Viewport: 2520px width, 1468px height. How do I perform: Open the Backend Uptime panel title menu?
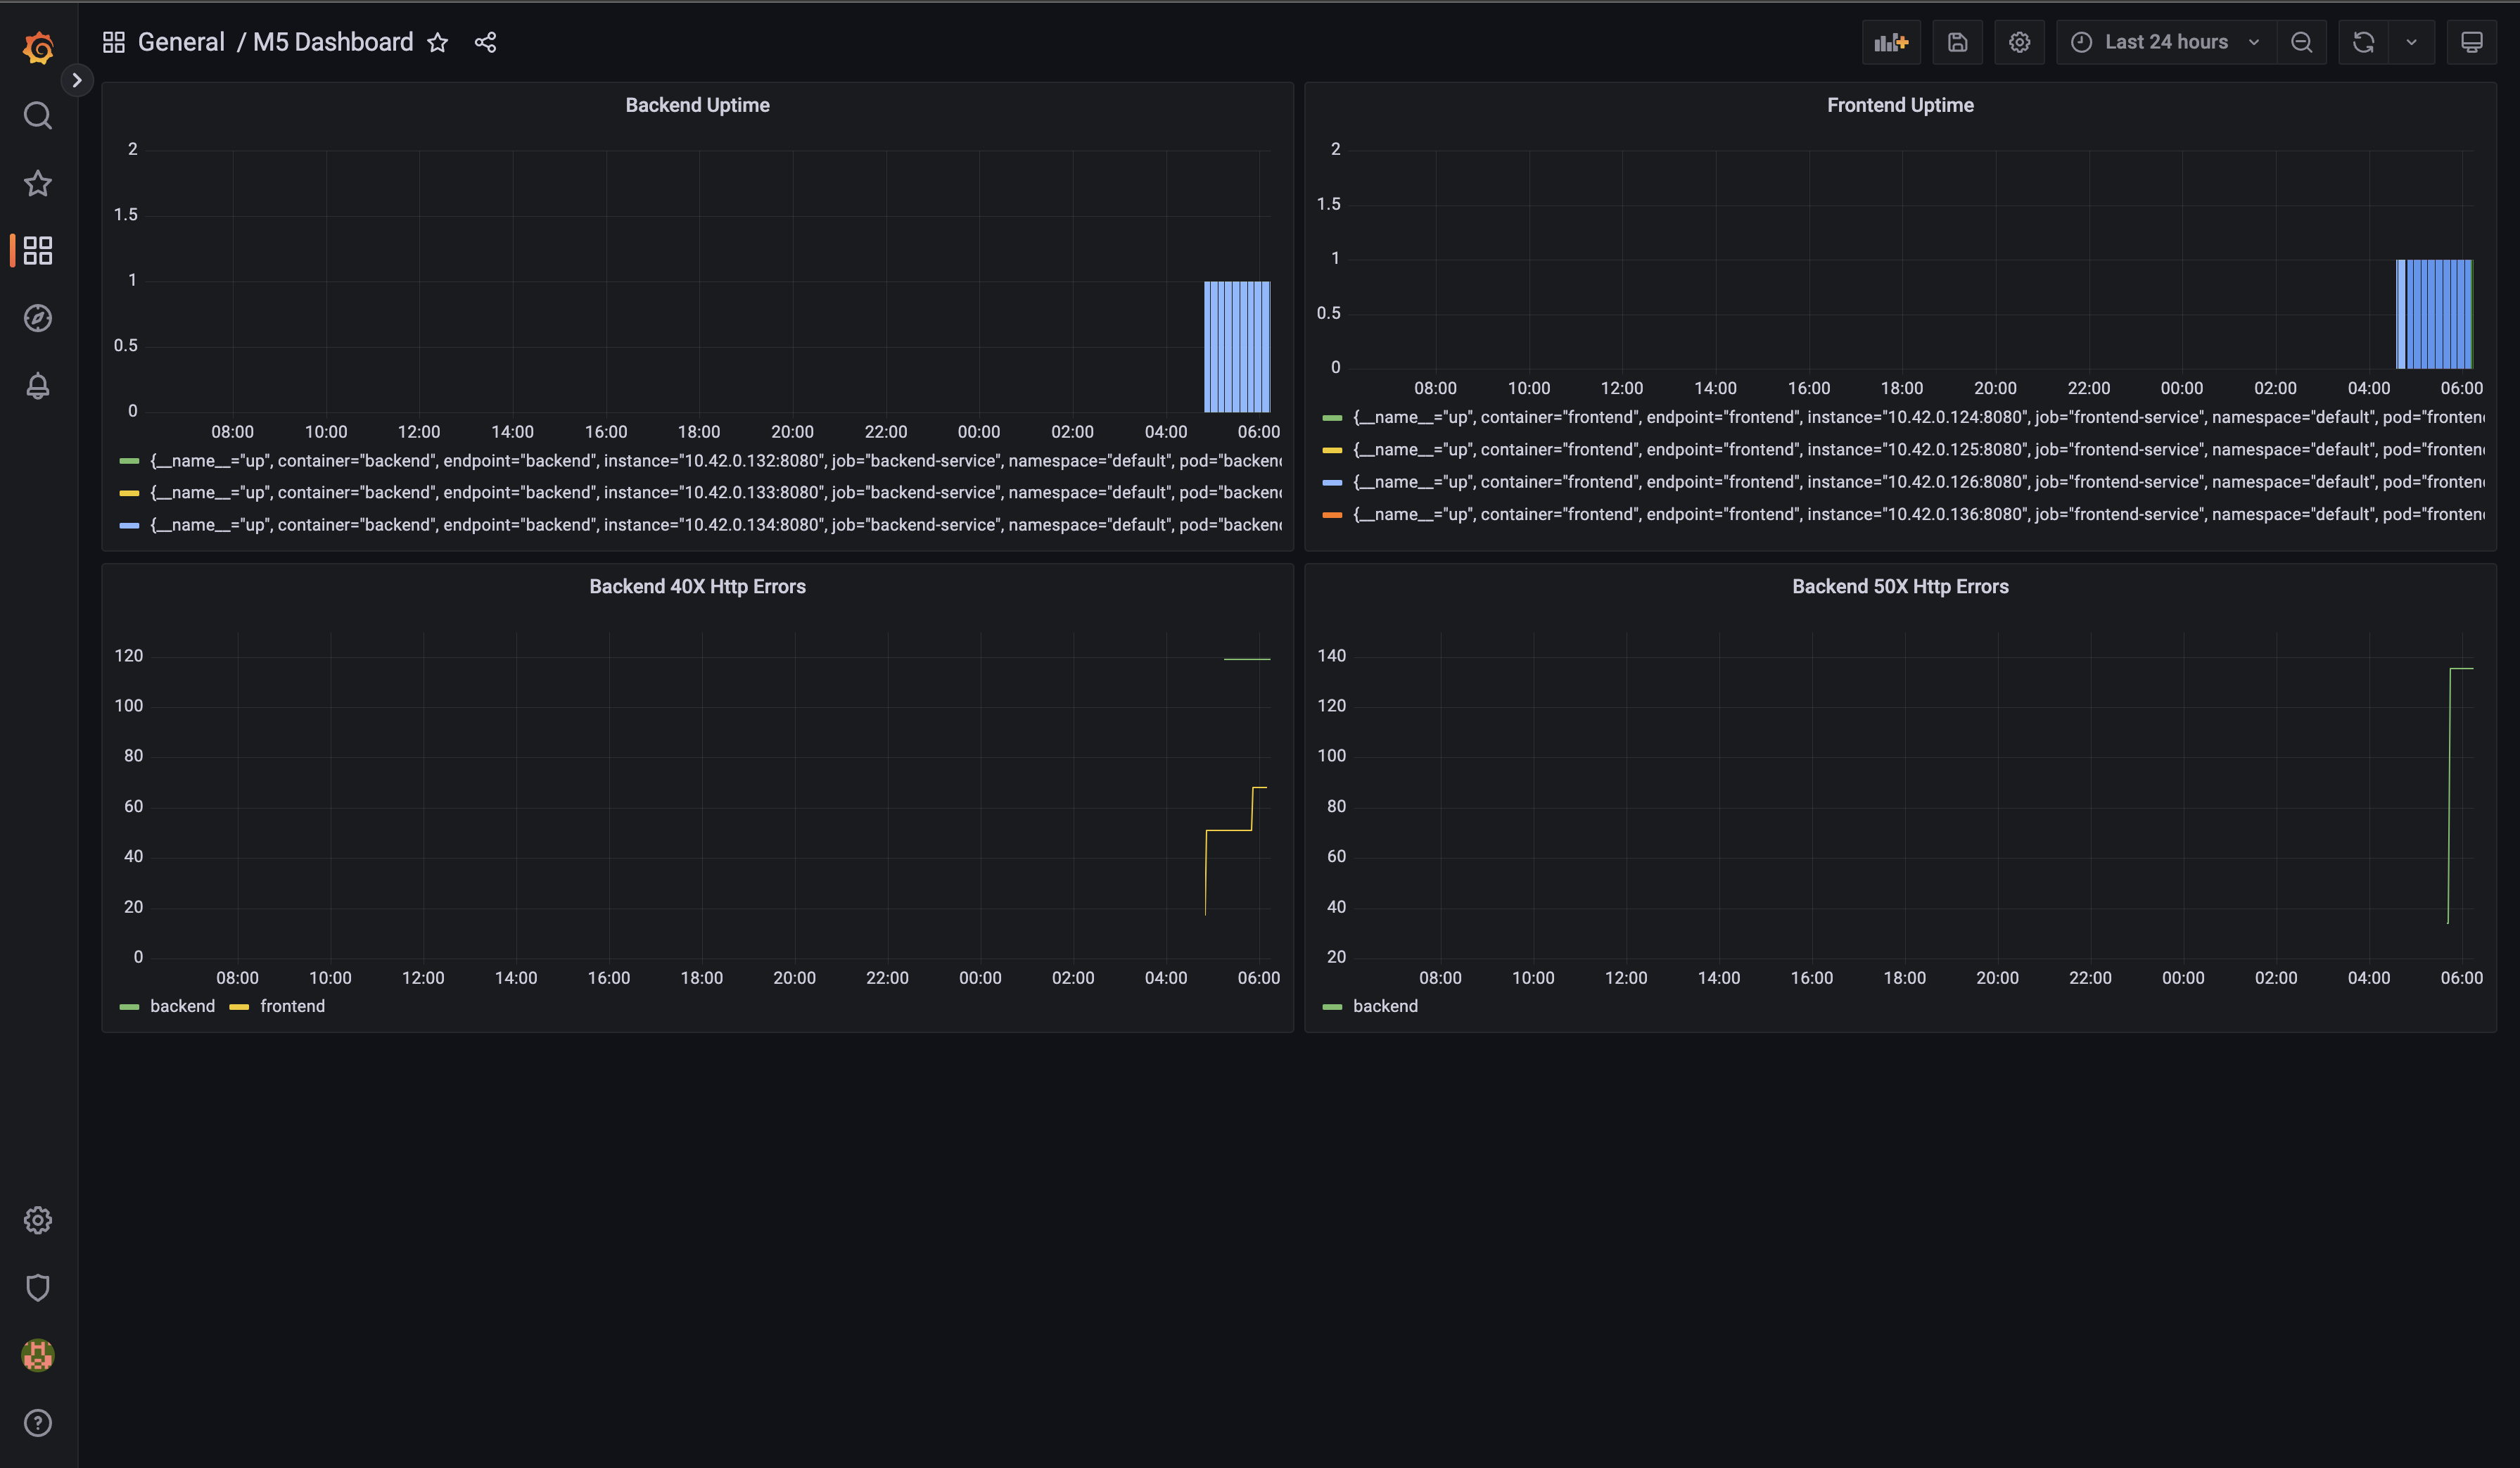coord(697,105)
